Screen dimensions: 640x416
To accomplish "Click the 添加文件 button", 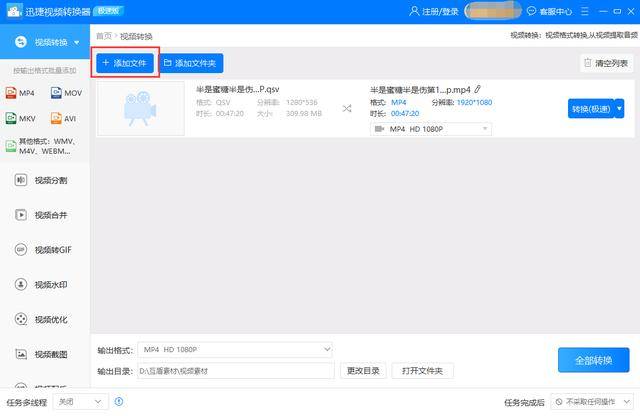I will (125, 62).
